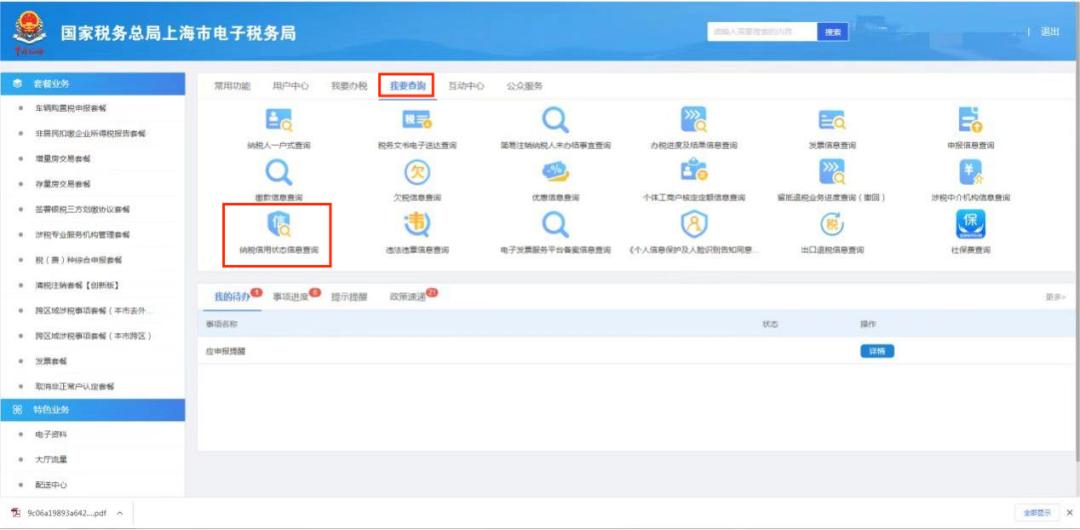Open 欠税信息查询 icon
This screenshot has height=530, width=1080.
417,172
